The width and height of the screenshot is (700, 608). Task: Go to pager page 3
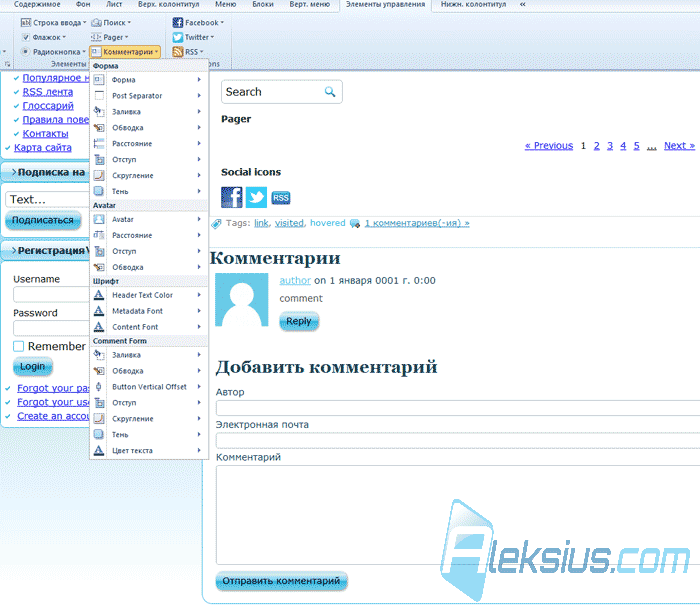tap(610, 146)
